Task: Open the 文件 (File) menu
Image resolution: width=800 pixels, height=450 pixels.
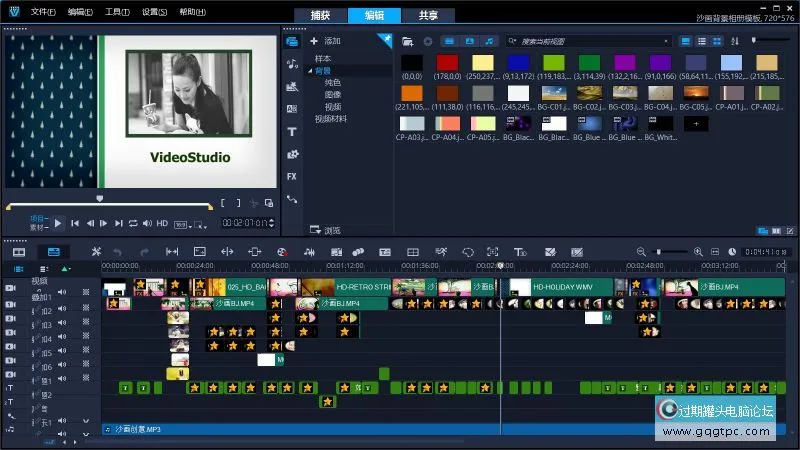Action: (x=42, y=12)
